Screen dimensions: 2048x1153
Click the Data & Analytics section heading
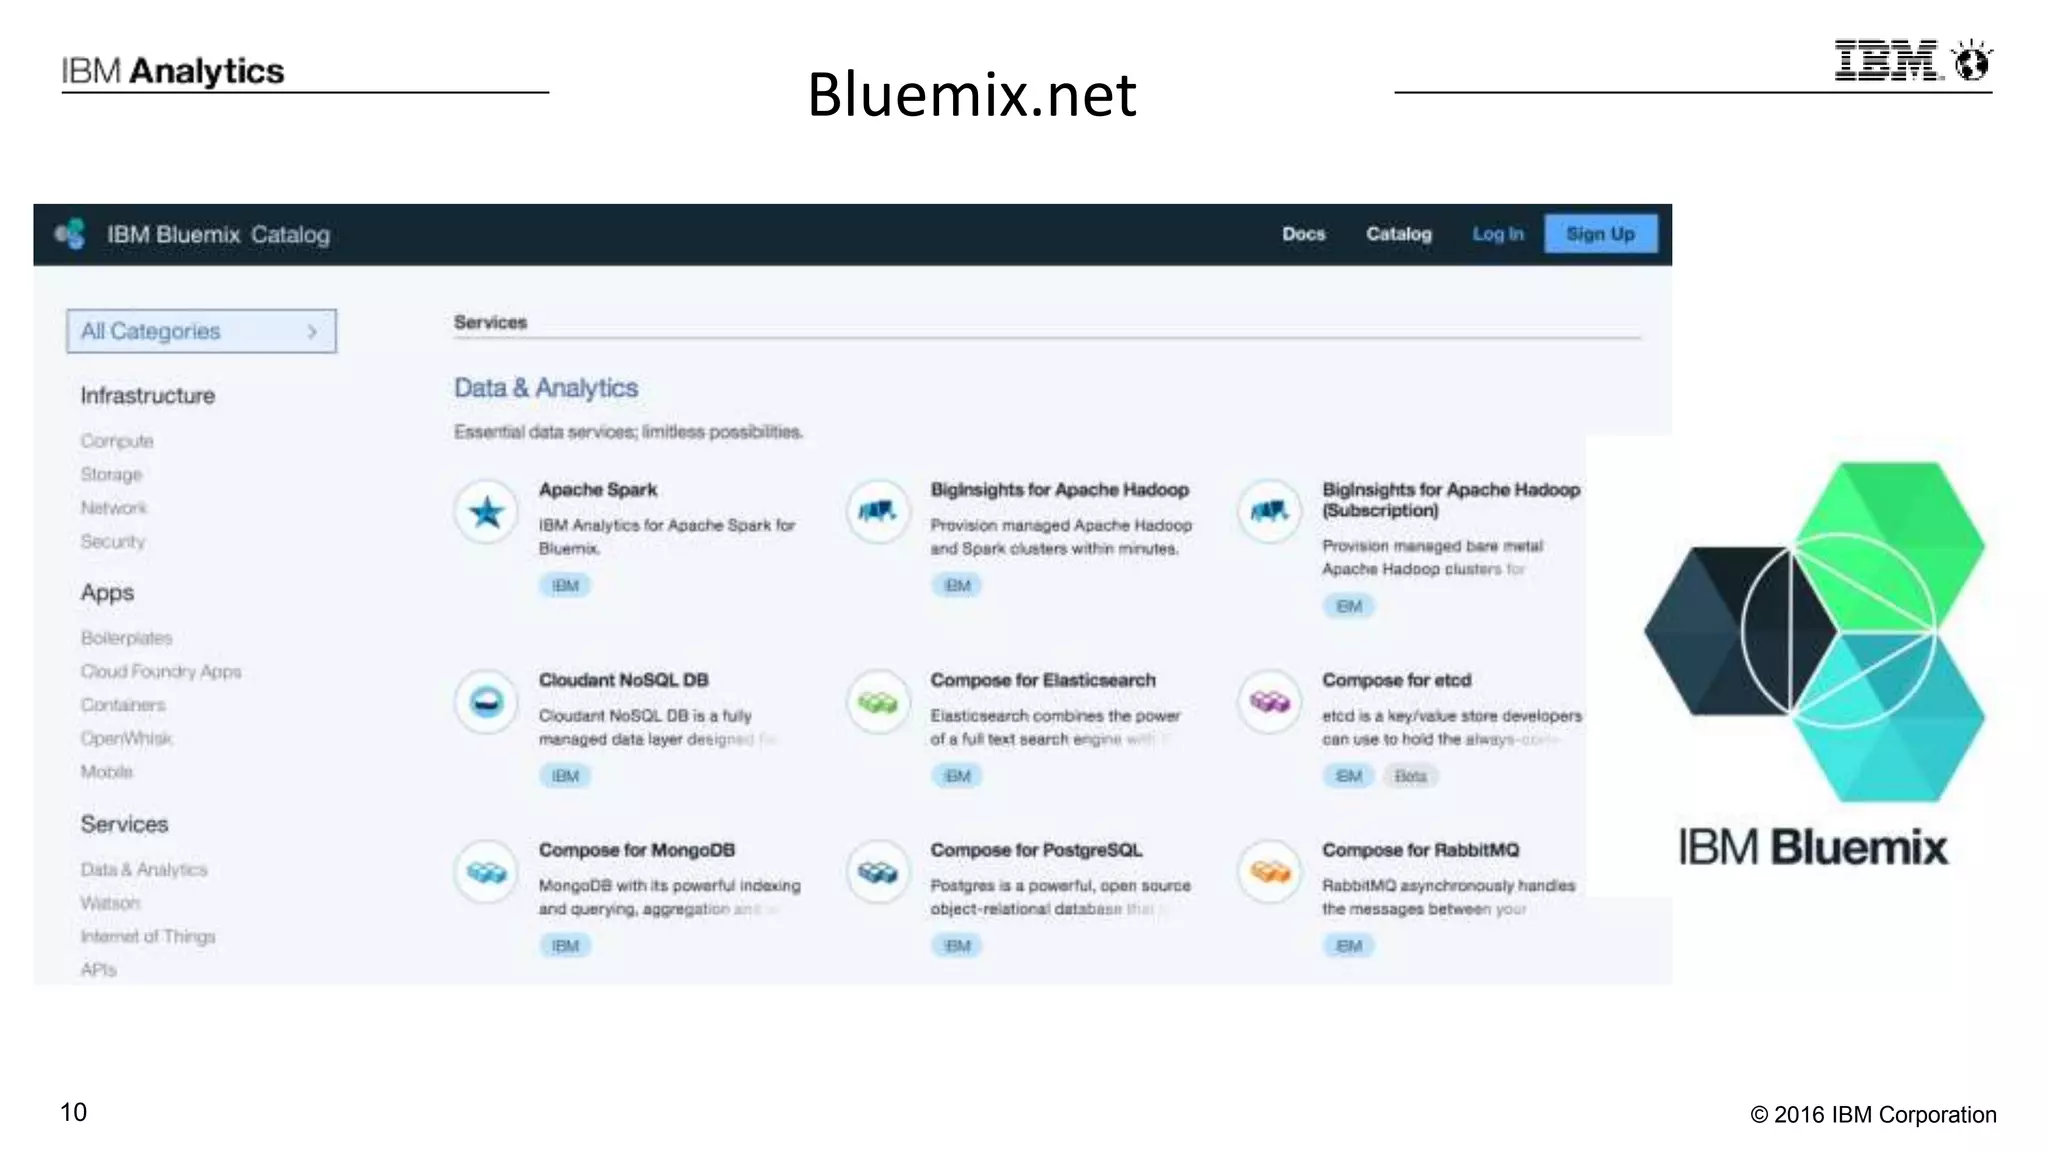(x=546, y=388)
